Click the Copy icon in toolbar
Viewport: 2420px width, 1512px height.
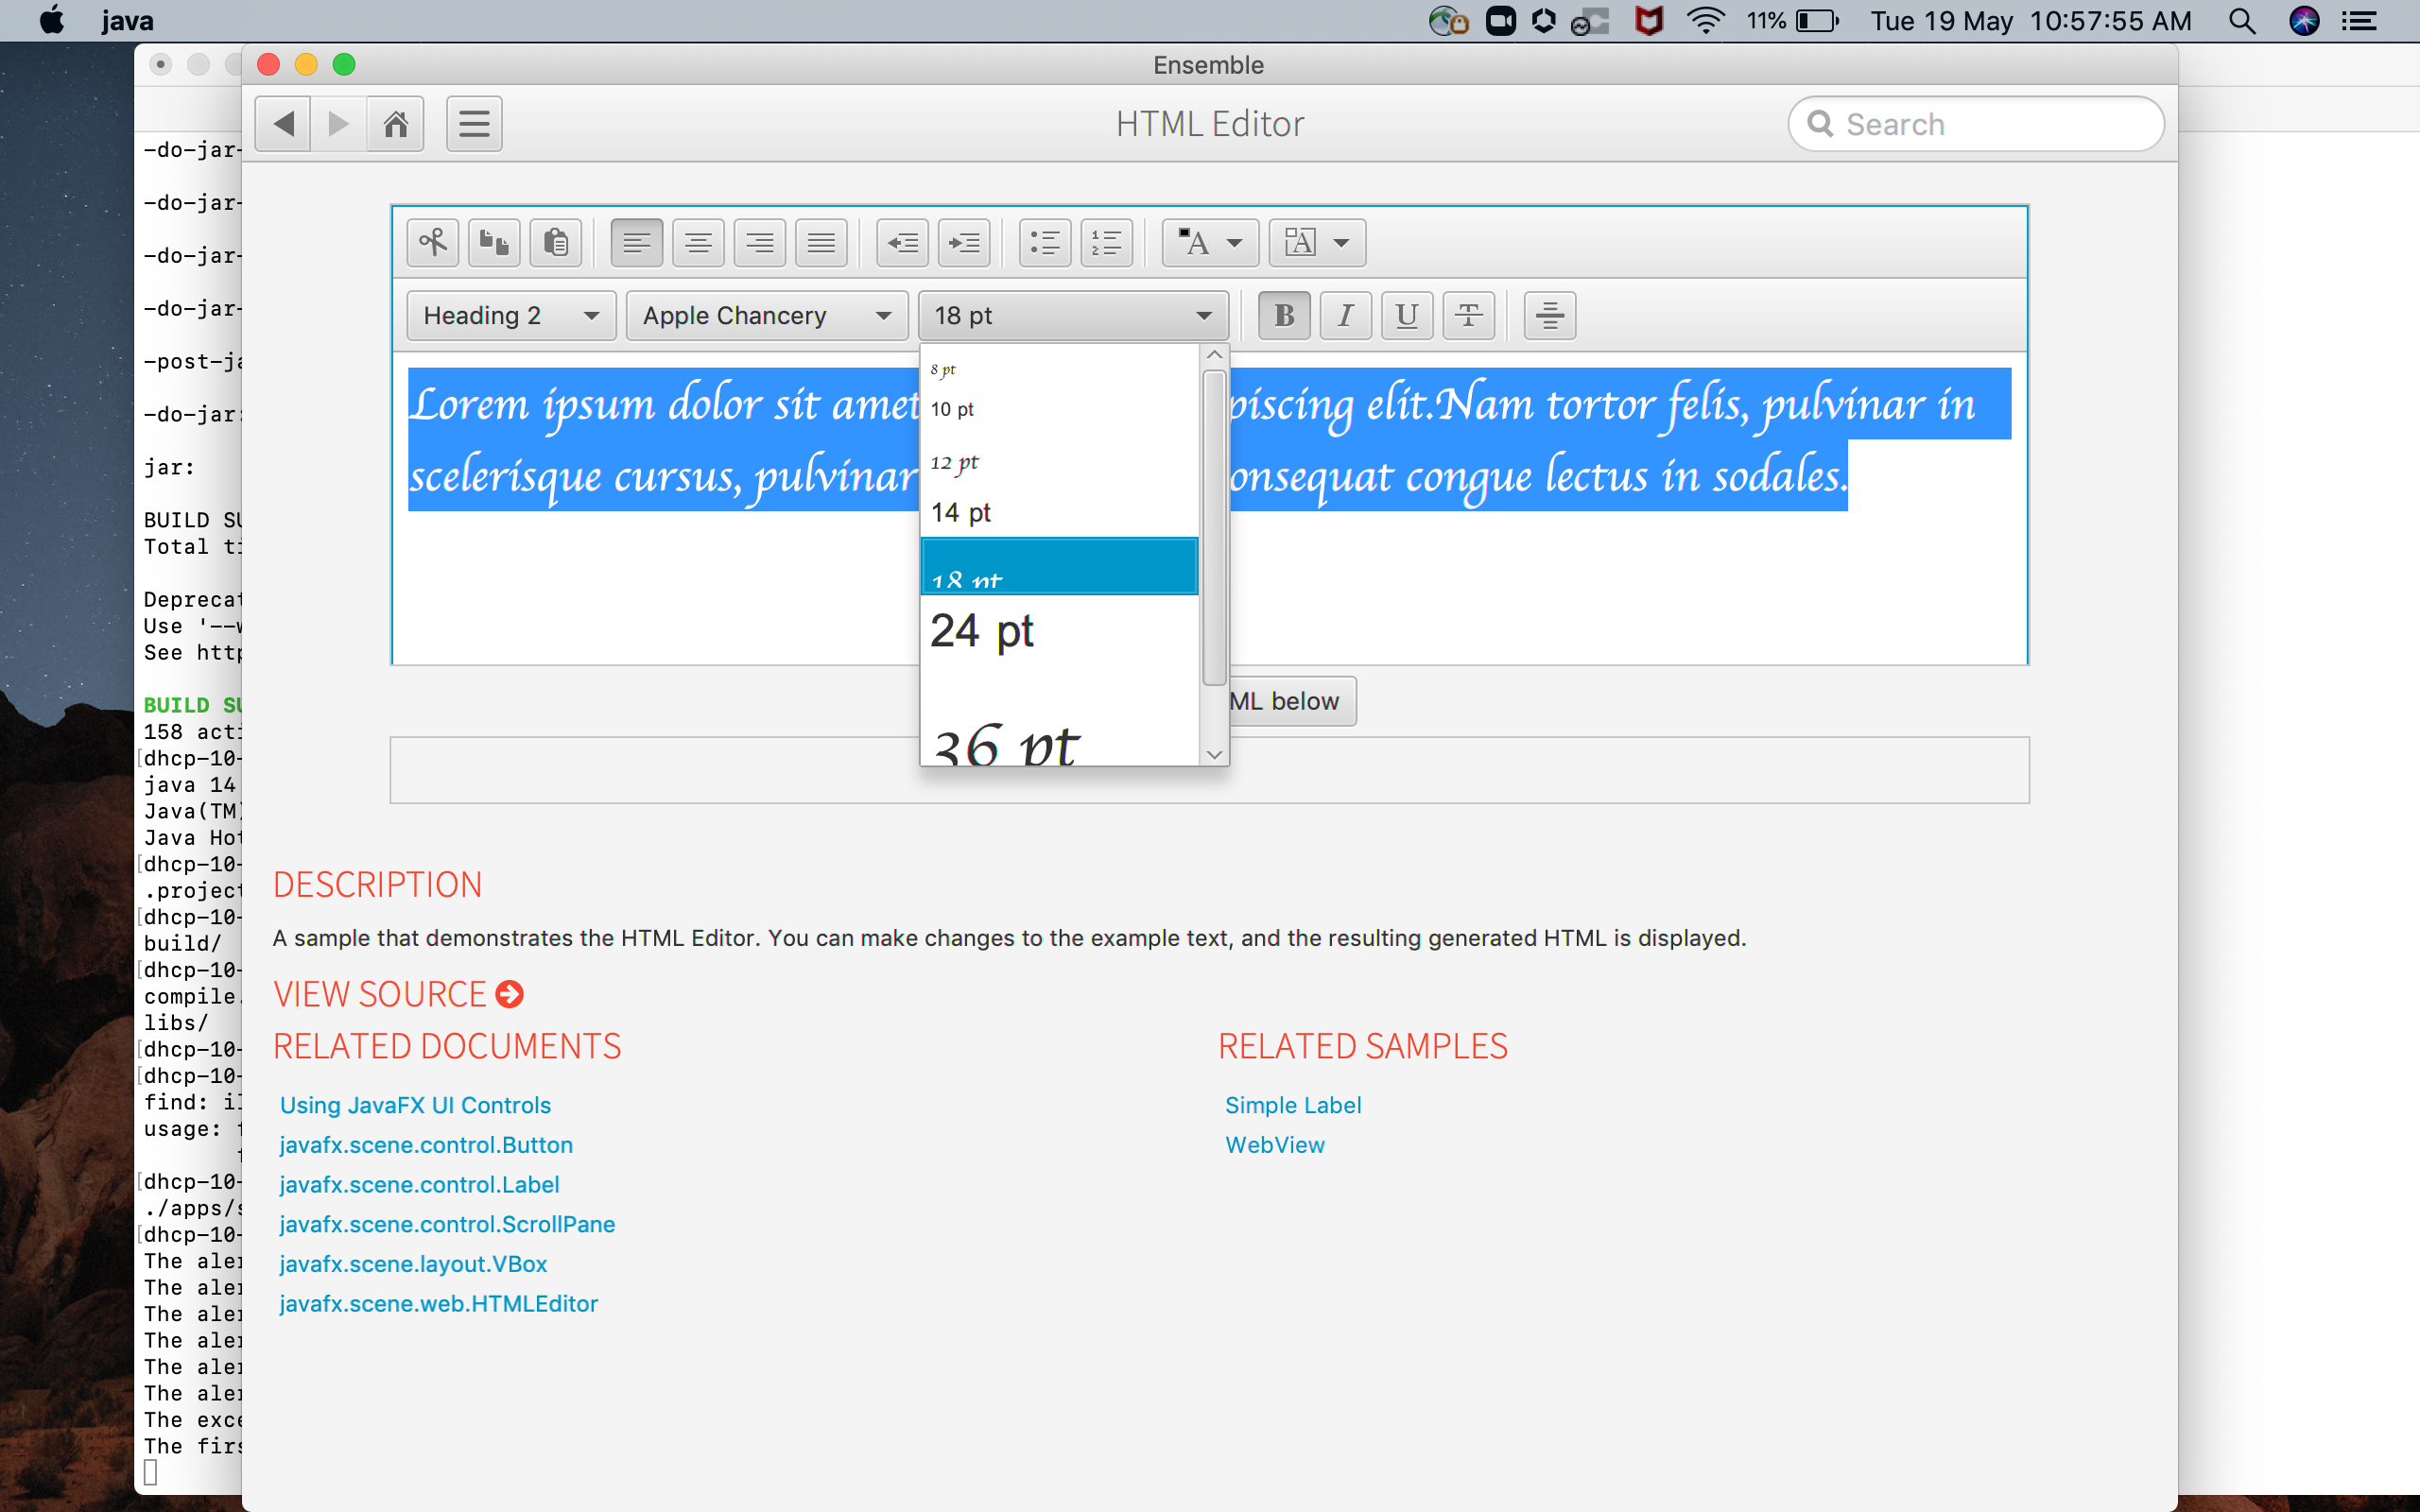[x=494, y=243]
